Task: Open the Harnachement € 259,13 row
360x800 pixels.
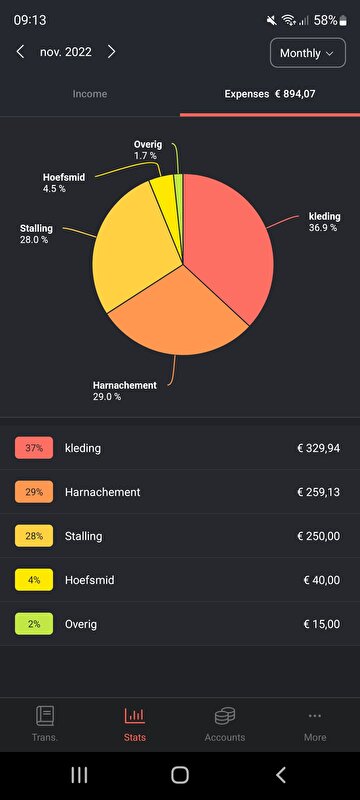Action: (180, 492)
